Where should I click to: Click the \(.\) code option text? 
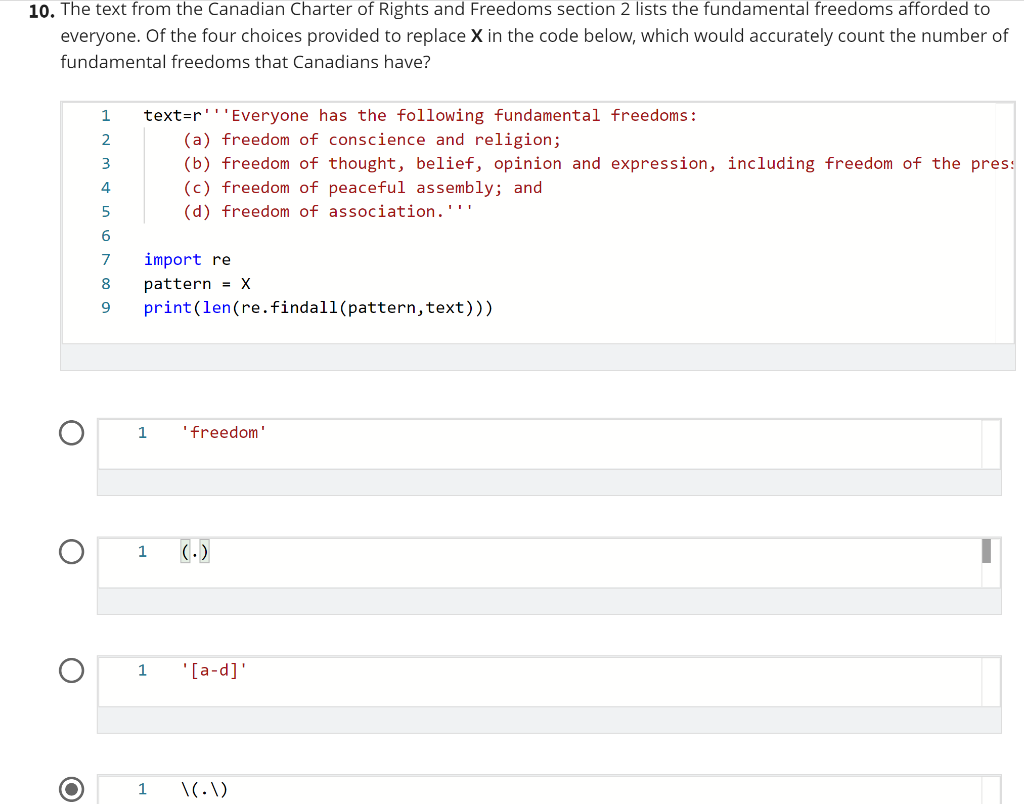(204, 790)
